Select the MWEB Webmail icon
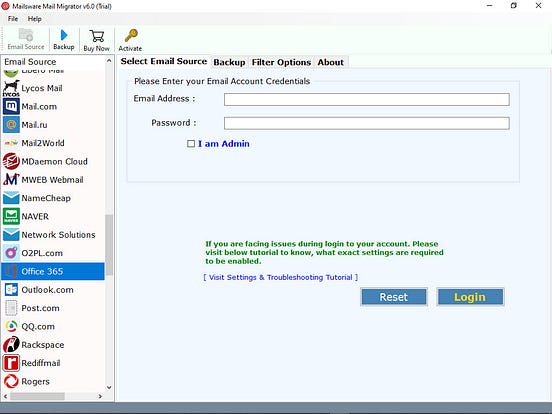This screenshot has height=414, width=552. pos(11,180)
